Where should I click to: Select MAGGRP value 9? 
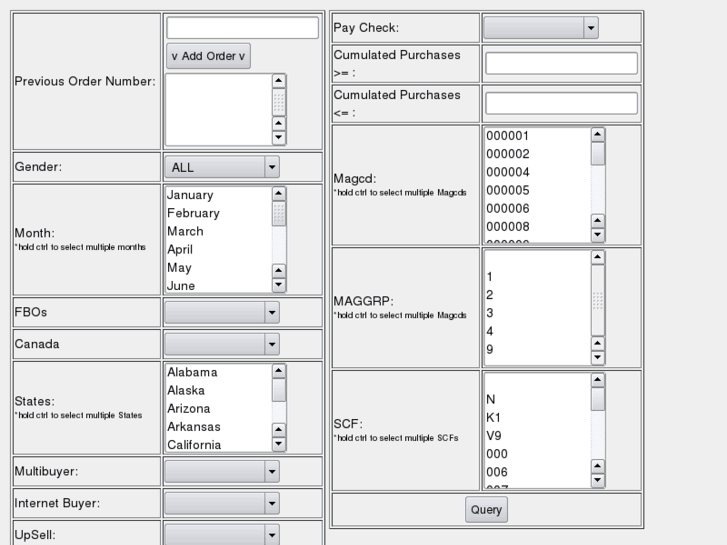537,349
